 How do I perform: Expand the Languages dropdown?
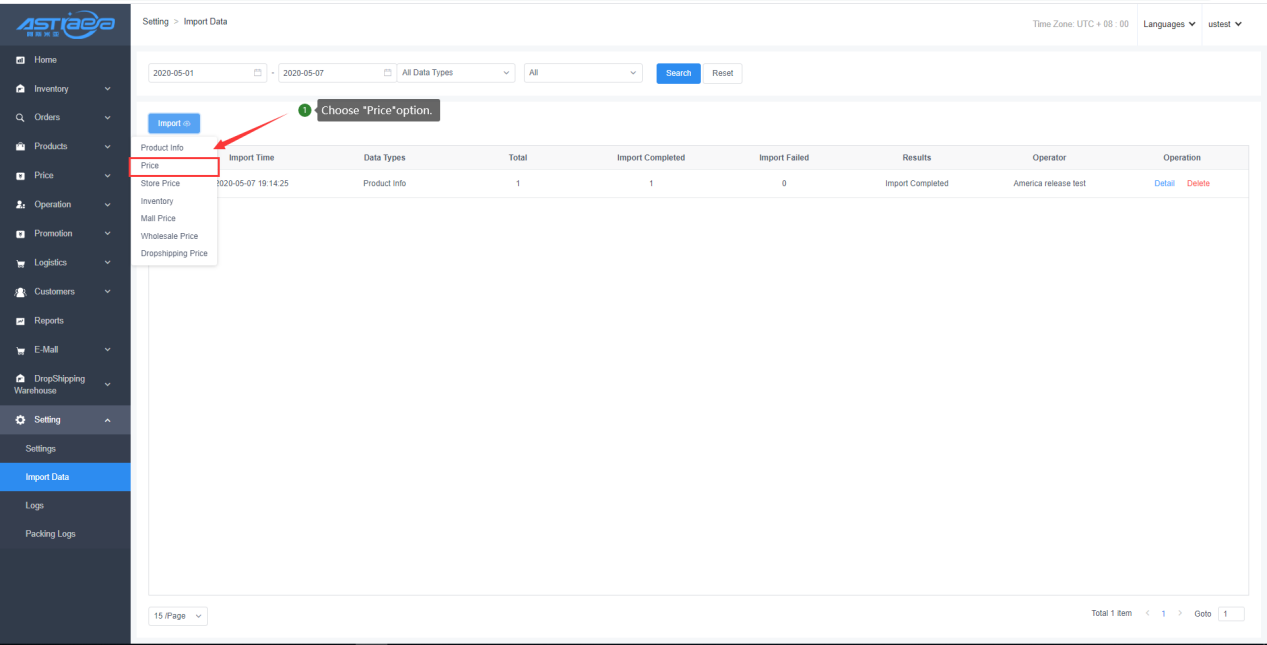point(1169,24)
